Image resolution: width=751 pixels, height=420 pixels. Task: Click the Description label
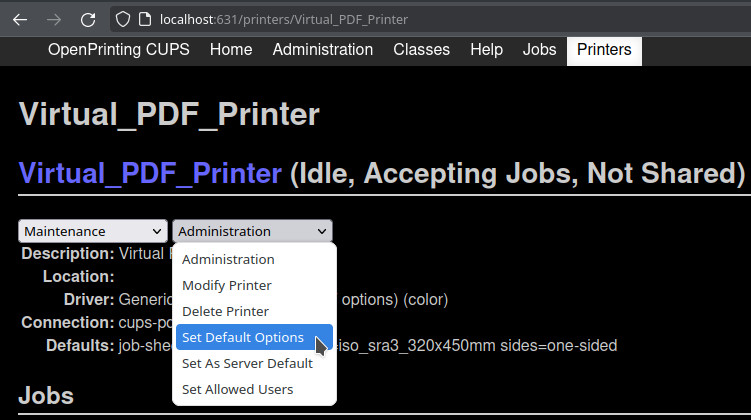68,254
